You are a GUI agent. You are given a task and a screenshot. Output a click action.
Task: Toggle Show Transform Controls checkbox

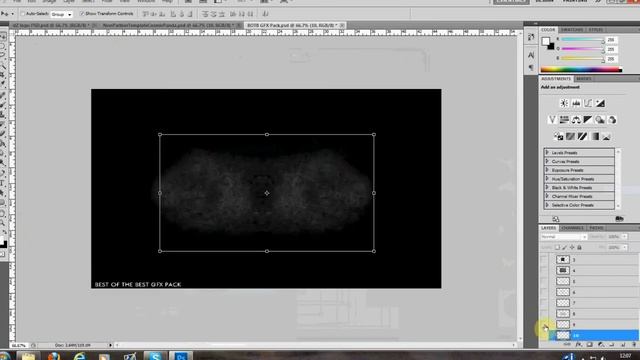tap(82, 14)
